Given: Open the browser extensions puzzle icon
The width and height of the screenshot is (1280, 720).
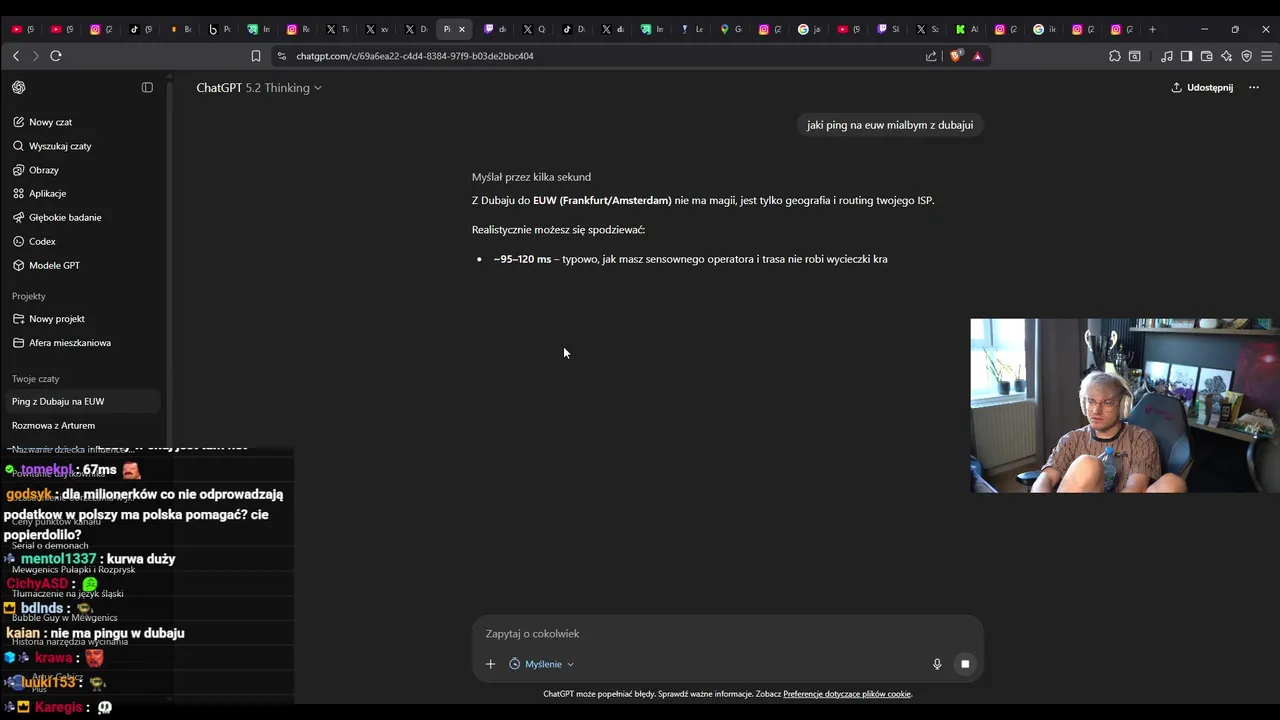Looking at the screenshot, I should point(1115,56).
